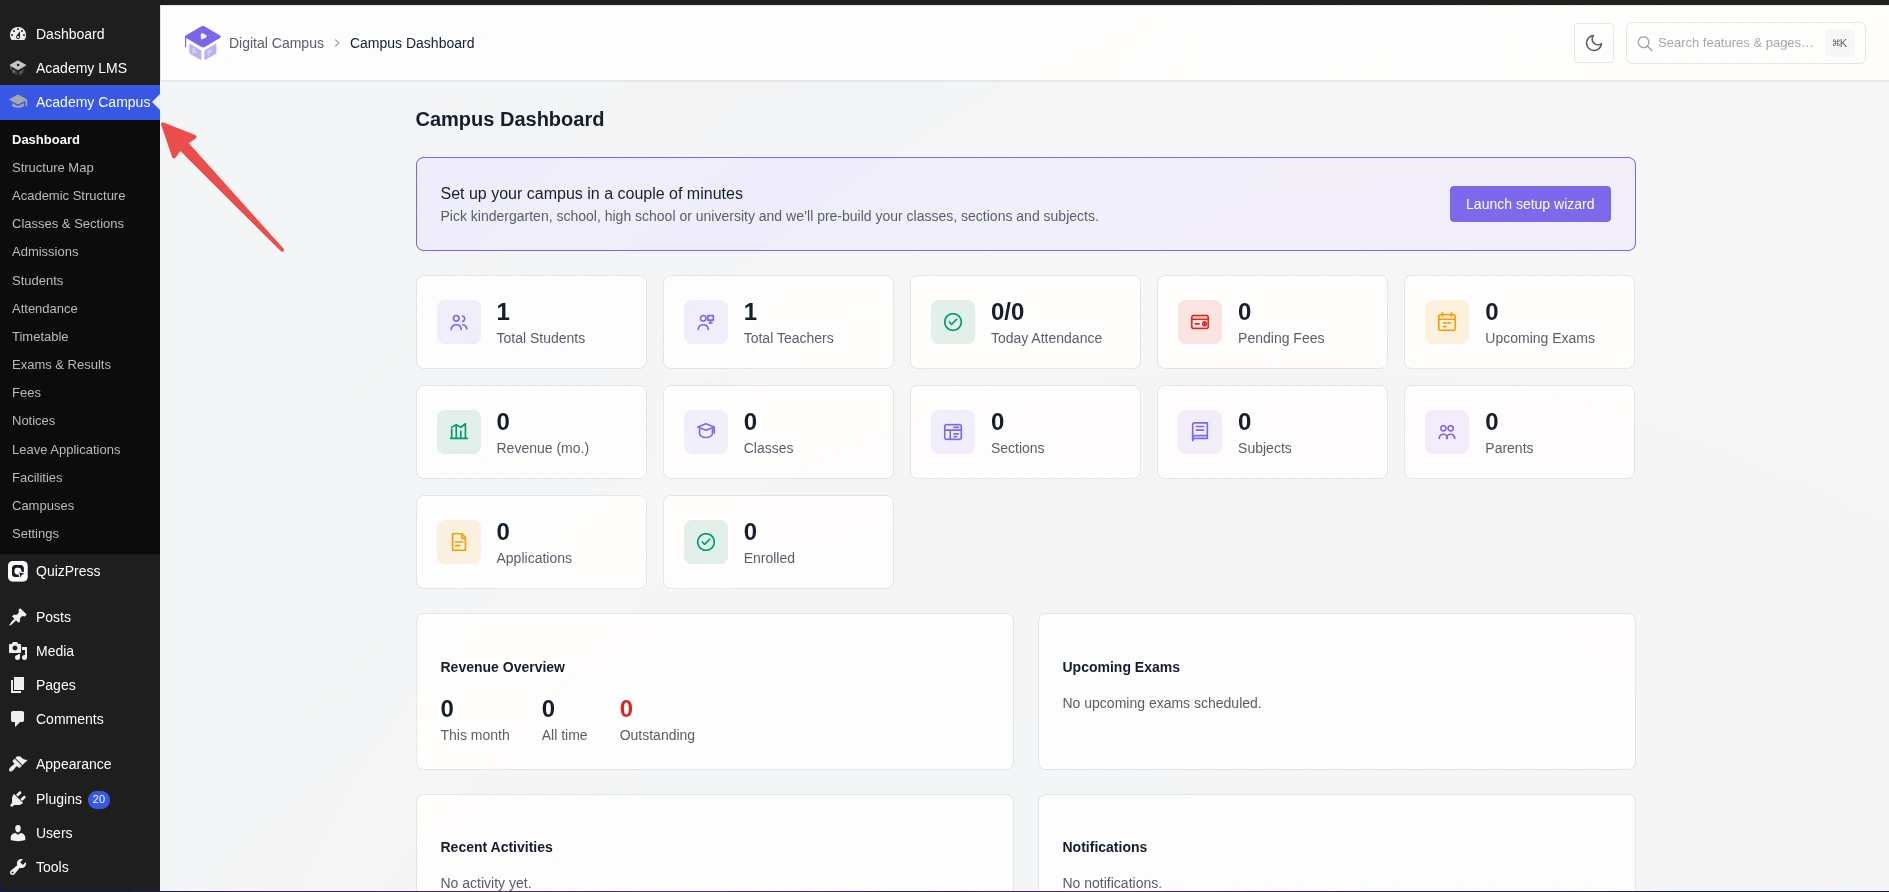
Task: Click the Today Attendance checkmark icon
Action: click(x=953, y=322)
